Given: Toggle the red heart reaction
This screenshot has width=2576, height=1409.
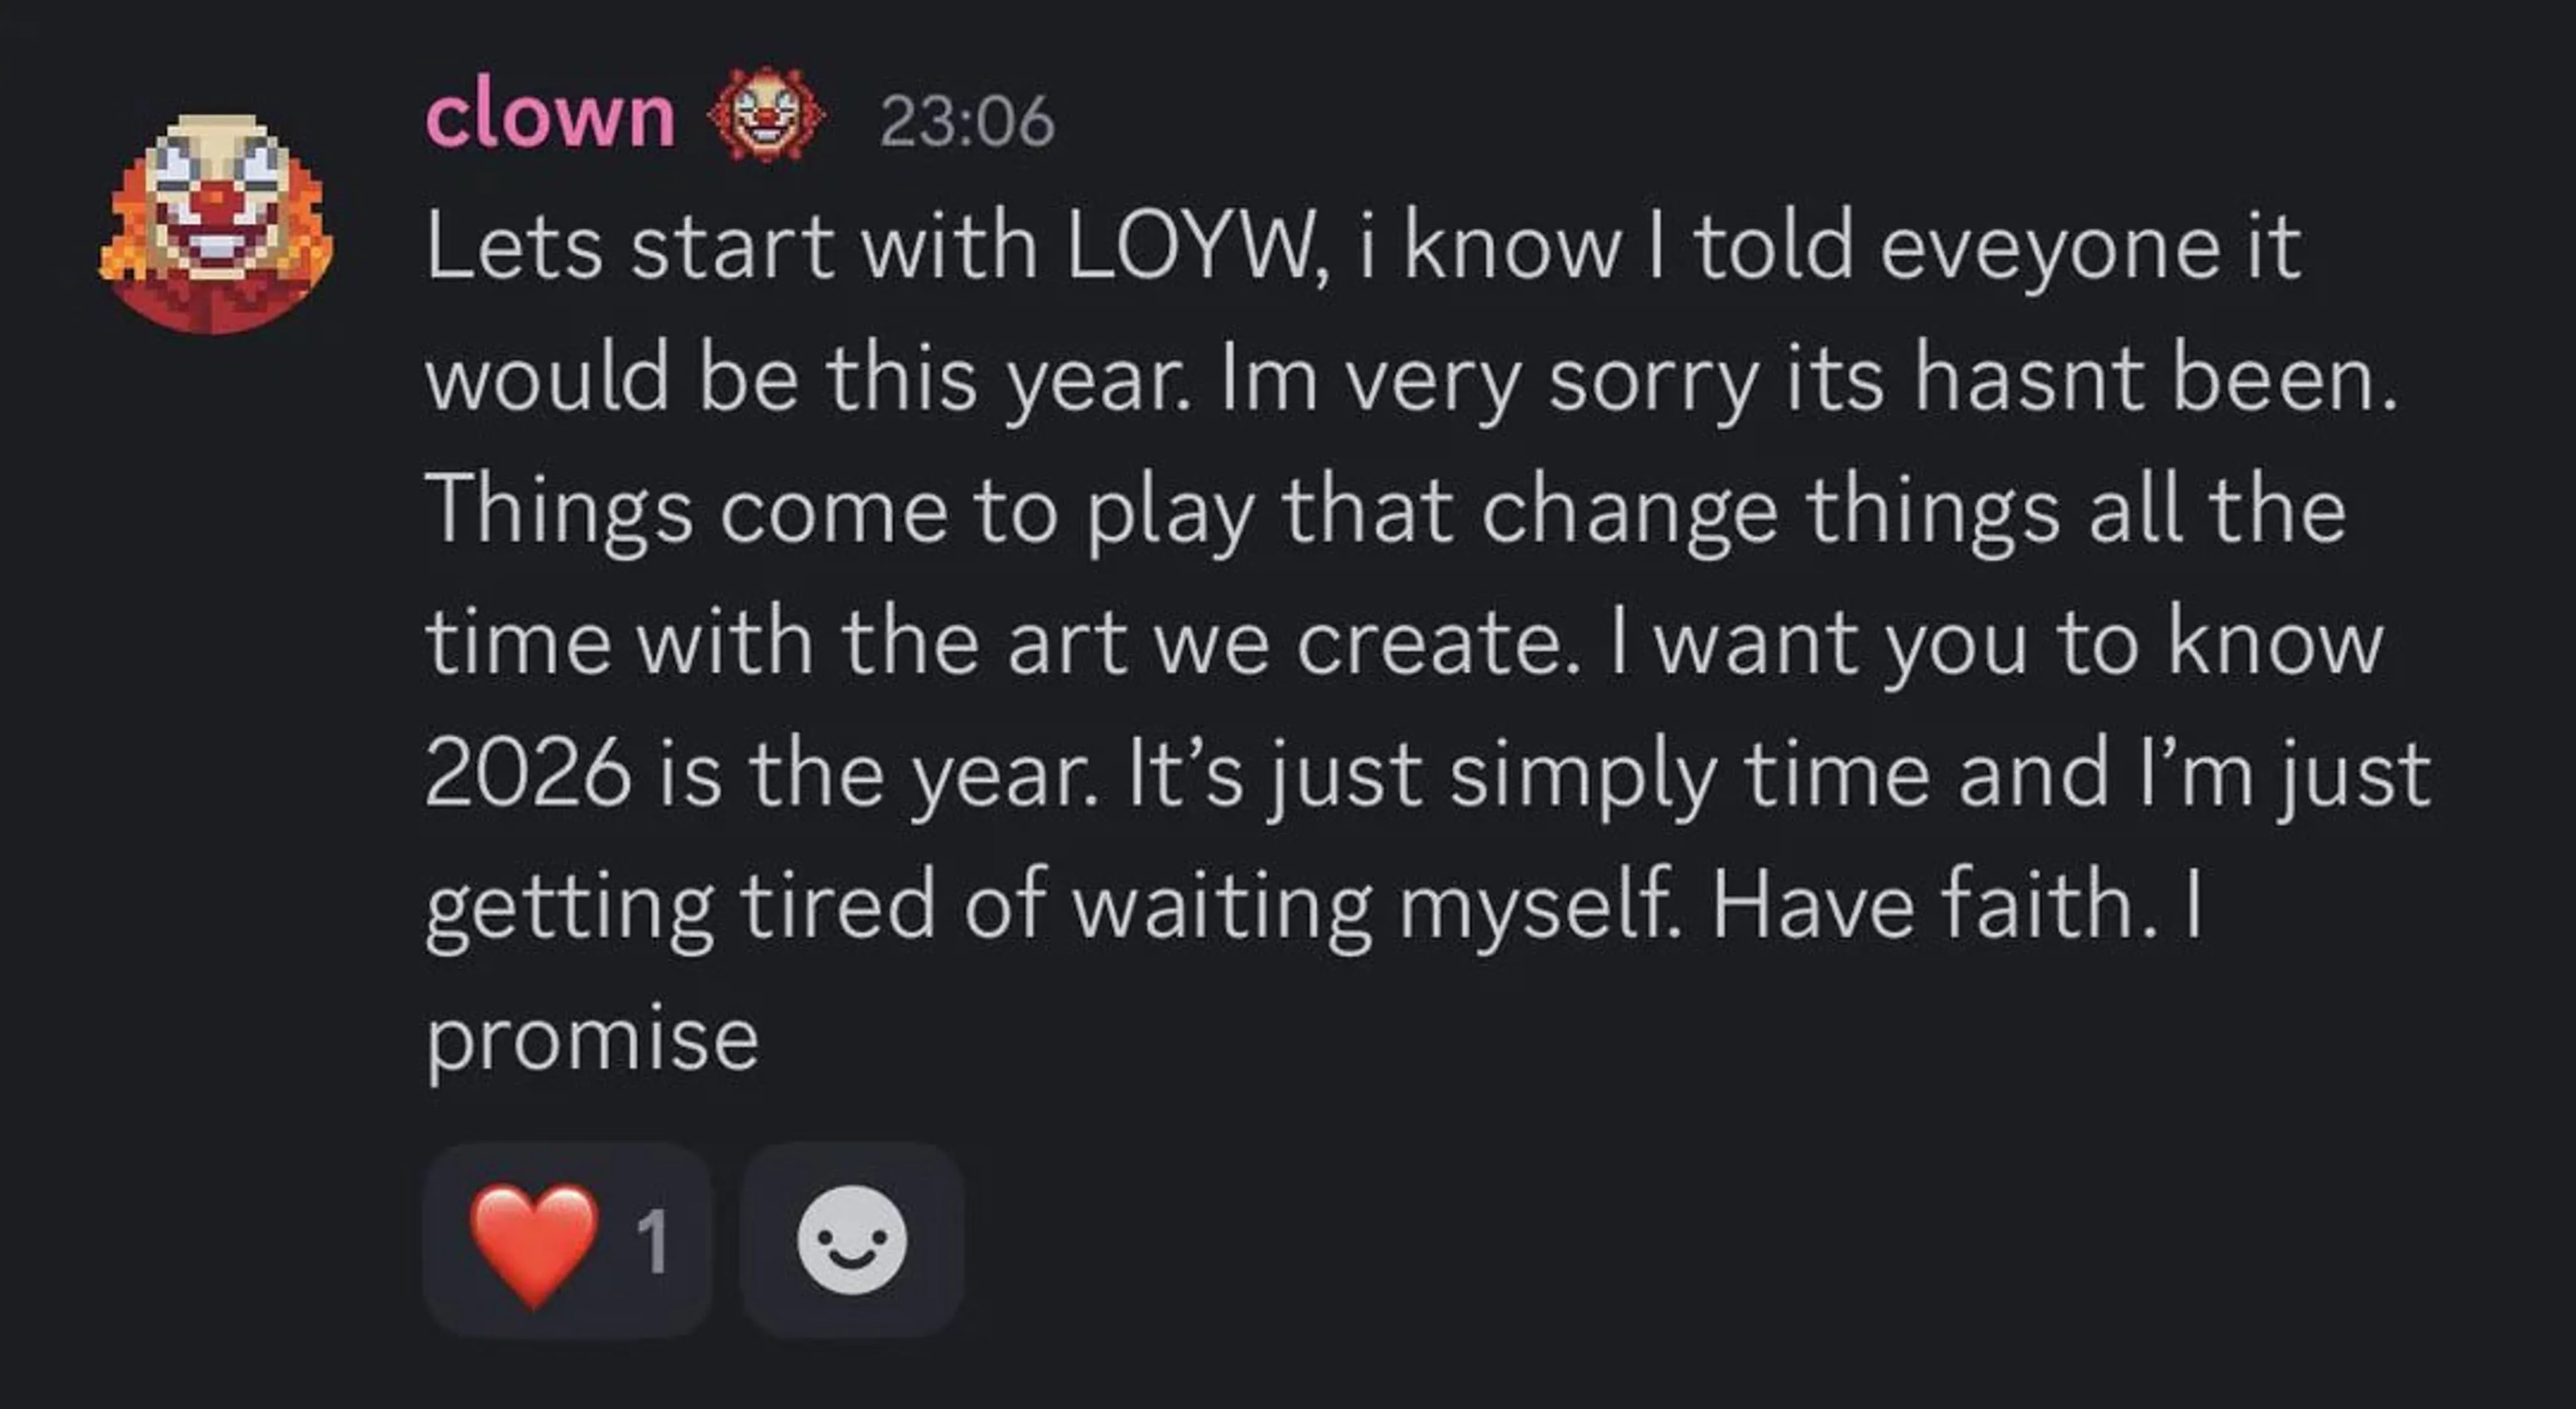Looking at the screenshot, I should (x=534, y=1242).
